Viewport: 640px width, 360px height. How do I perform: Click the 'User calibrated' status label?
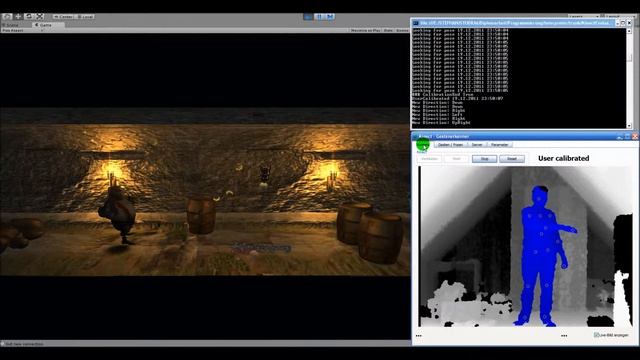[563, 158]
